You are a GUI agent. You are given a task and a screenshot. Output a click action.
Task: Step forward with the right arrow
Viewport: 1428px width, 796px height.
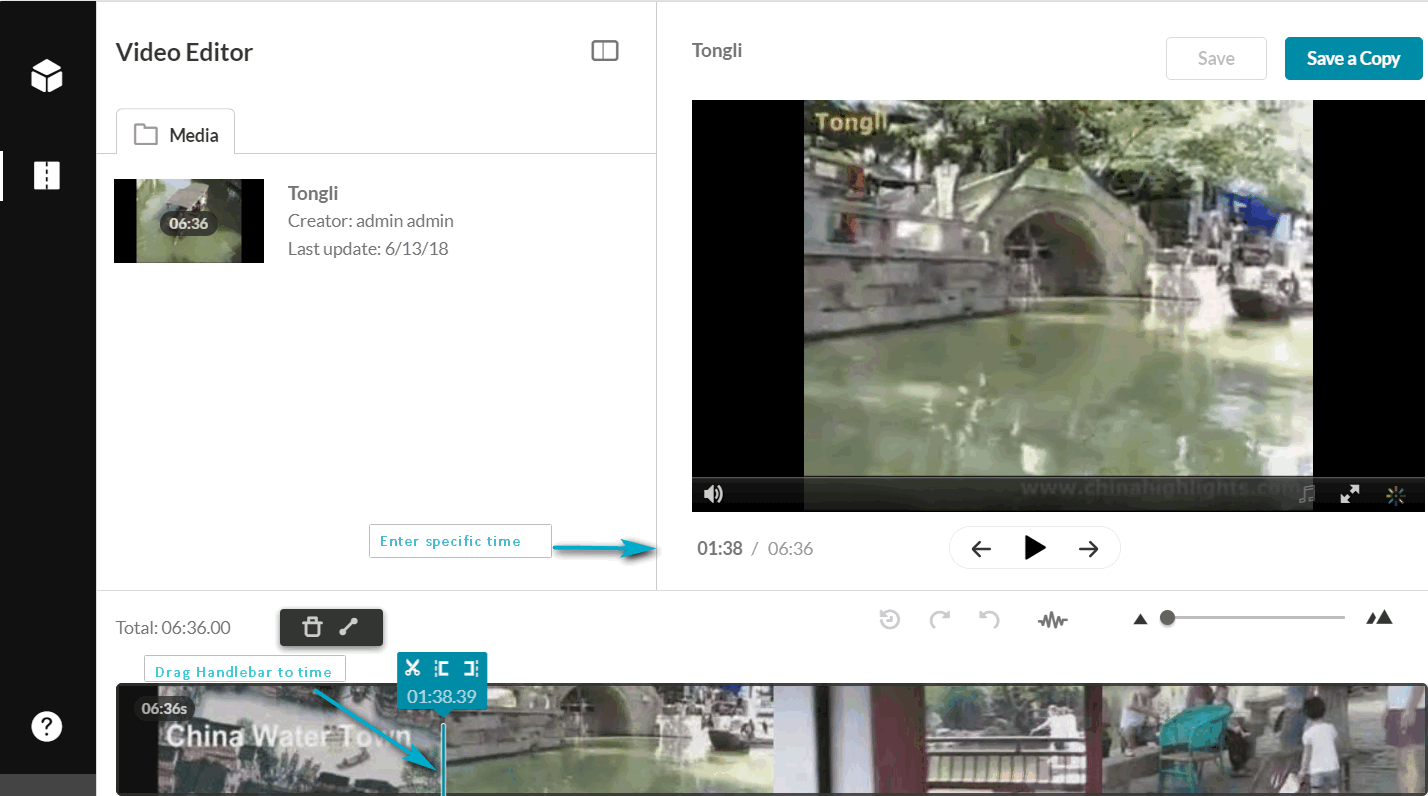click(1089, 548)
